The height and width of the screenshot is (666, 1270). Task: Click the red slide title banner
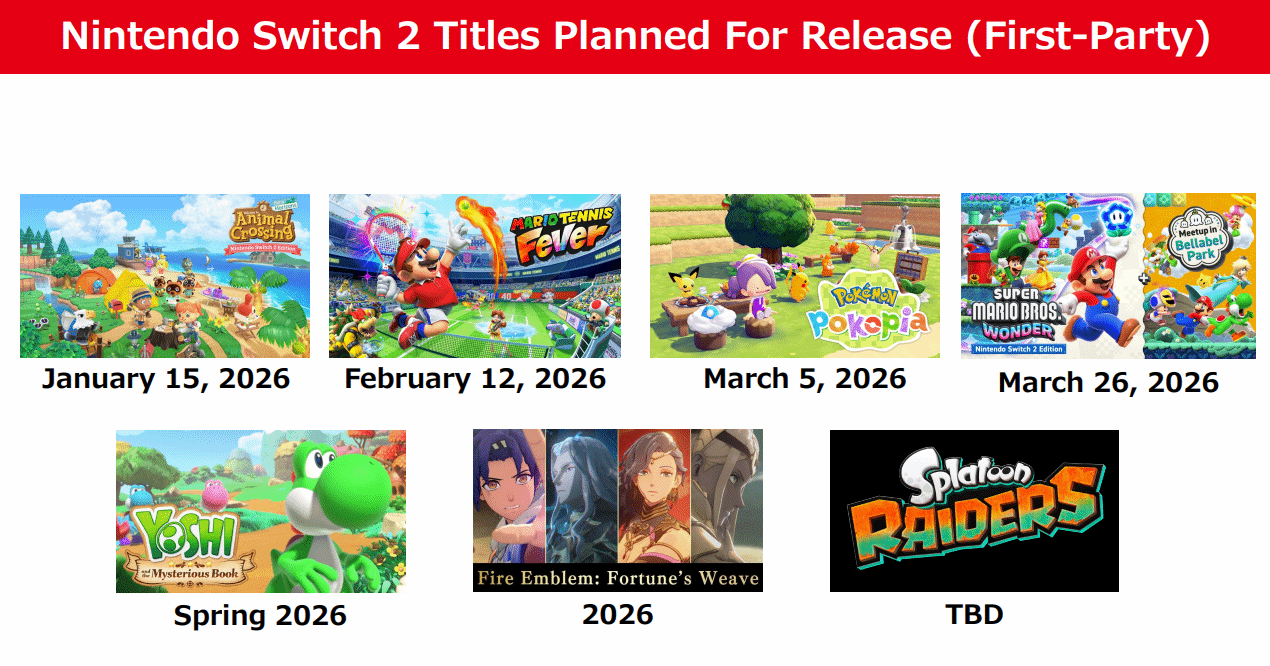(x=635, y=37)
